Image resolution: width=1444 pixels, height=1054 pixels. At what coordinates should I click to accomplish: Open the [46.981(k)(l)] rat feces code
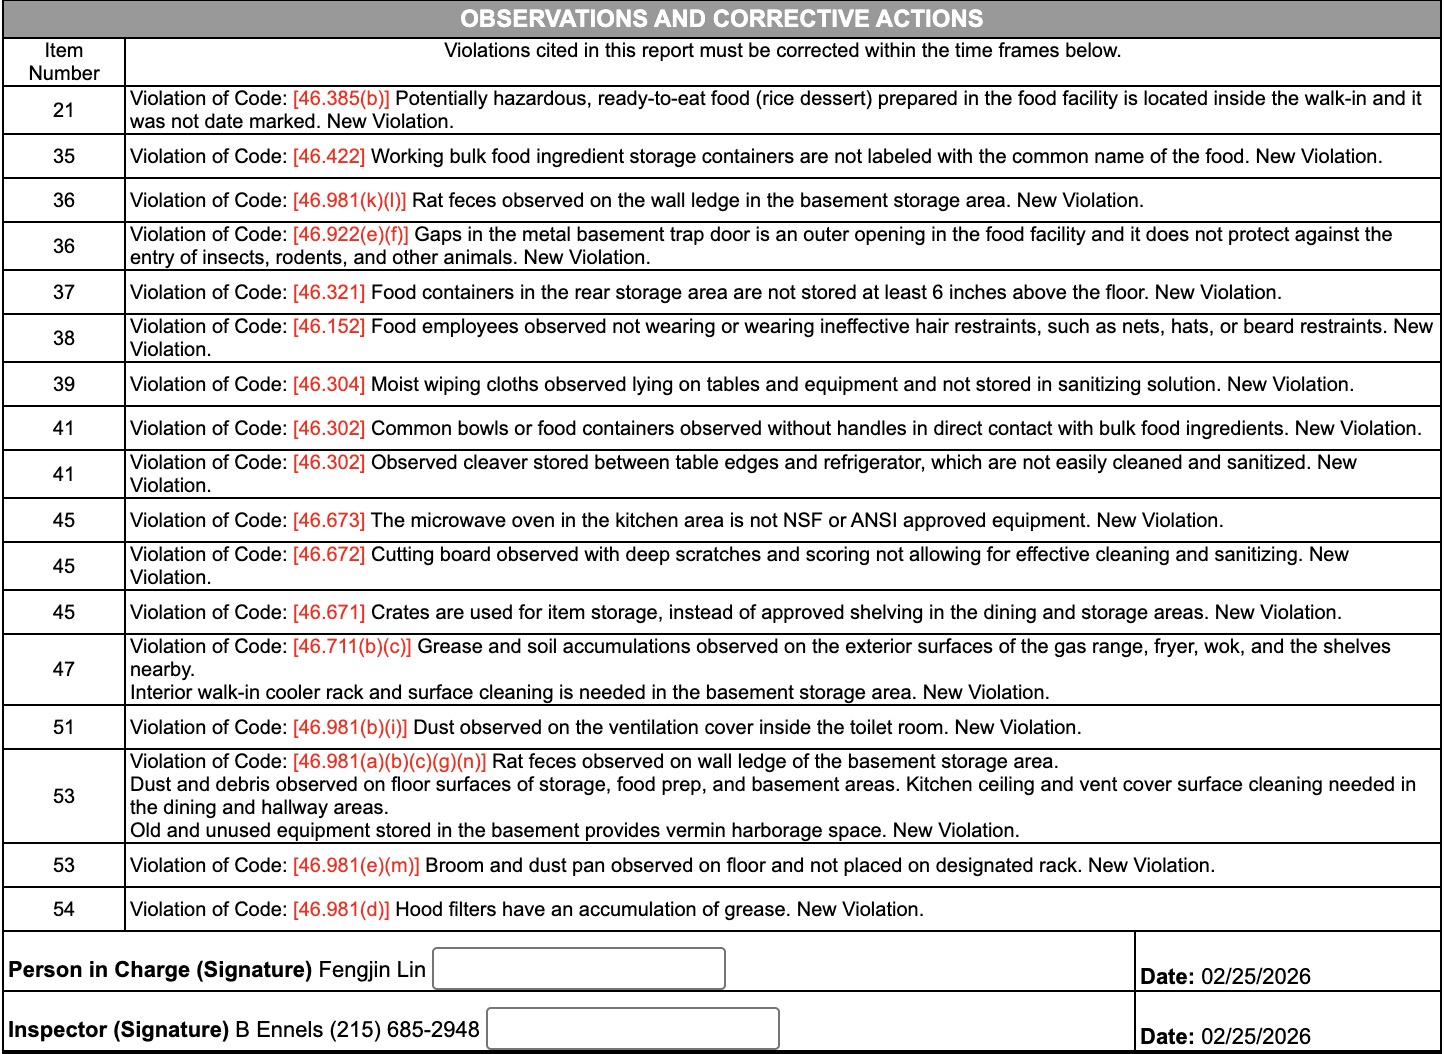pyautogui.click(x=349, y=200)
